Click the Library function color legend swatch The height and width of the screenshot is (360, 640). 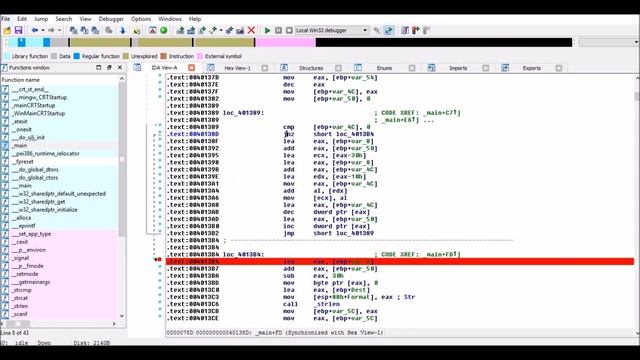click(7, 56)
